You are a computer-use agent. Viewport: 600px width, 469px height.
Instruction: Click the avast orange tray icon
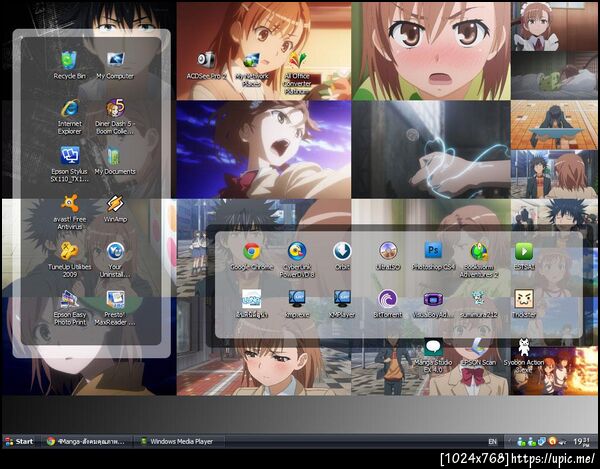[x=552, y=441]
